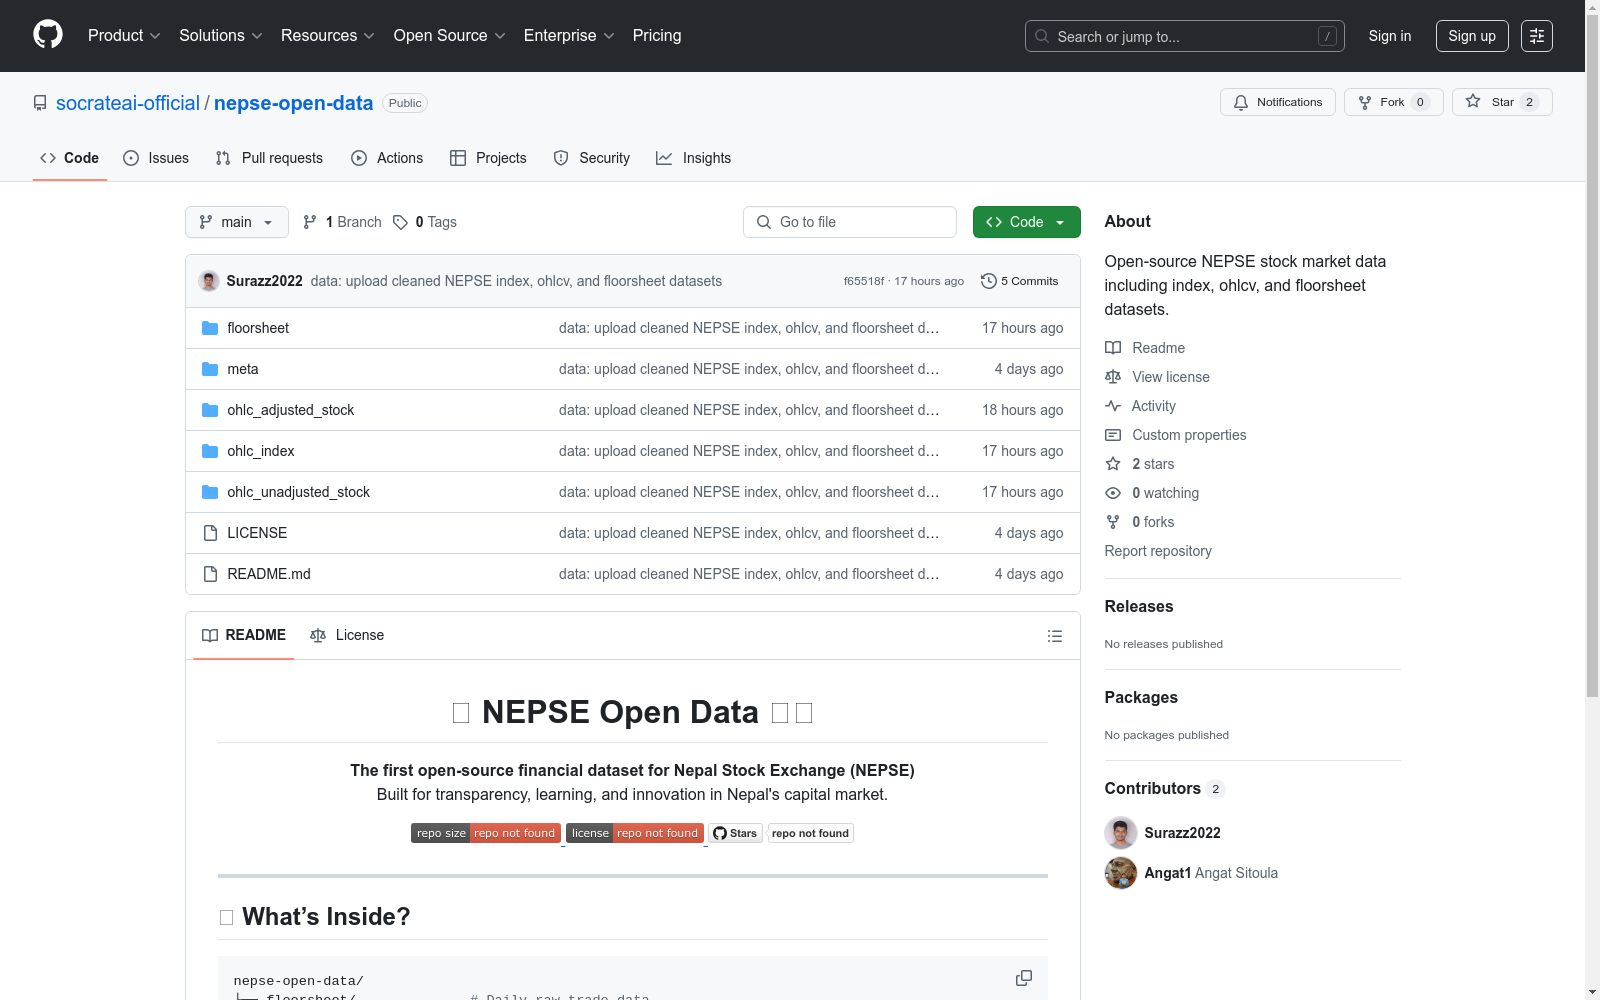Open the socrateai-official owner profile

click(x=128, y=103)
